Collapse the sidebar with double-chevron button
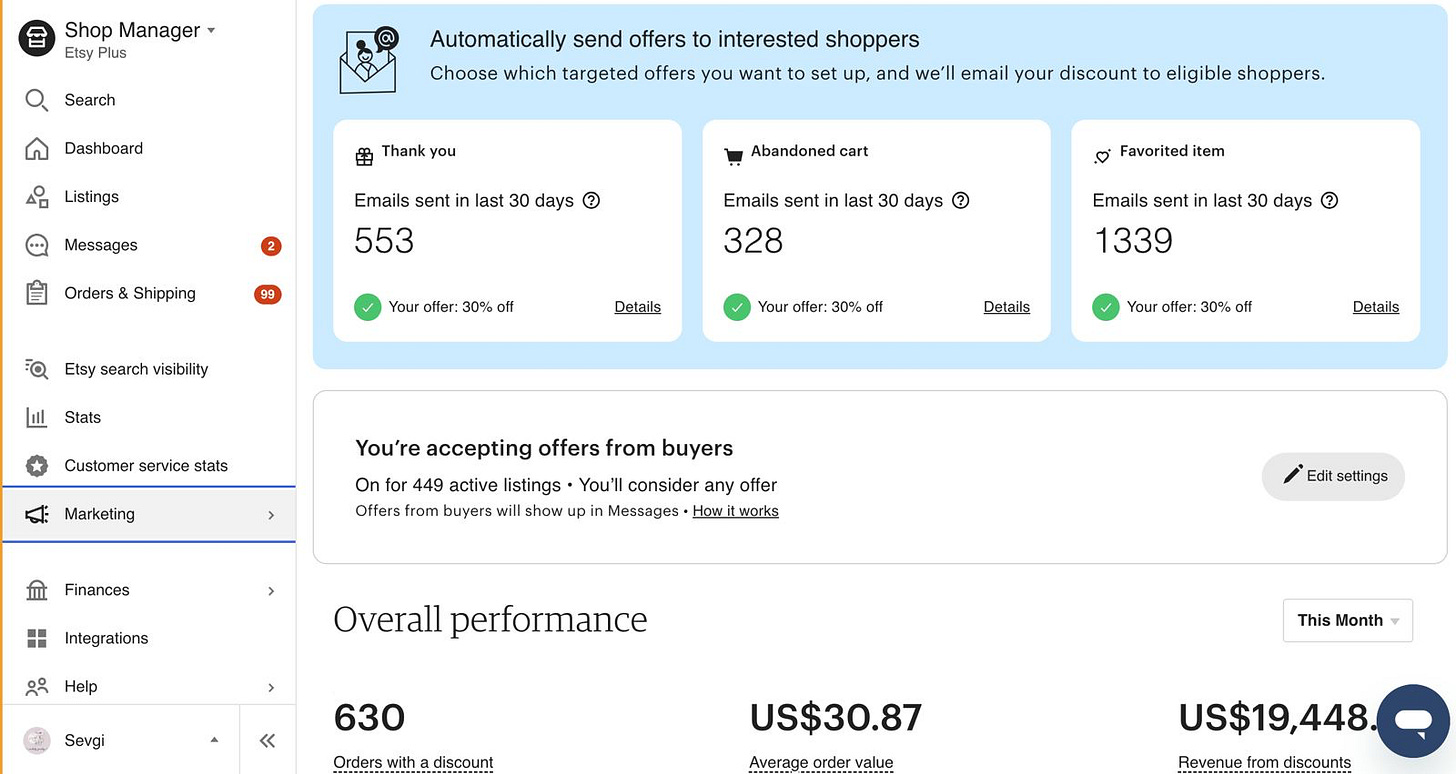 click(267, 741)
